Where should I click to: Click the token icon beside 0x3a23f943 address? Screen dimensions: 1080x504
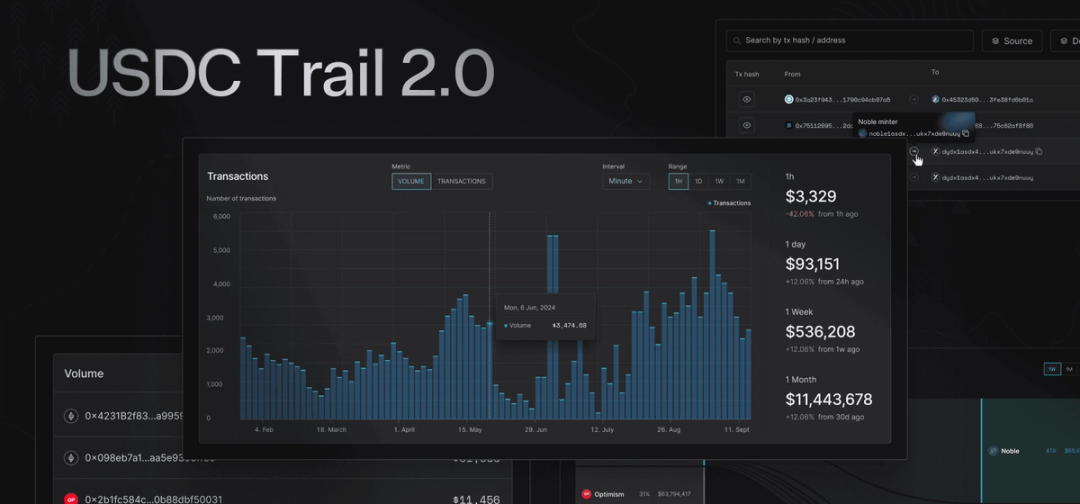pyautogui.click(x=789, y=99)
